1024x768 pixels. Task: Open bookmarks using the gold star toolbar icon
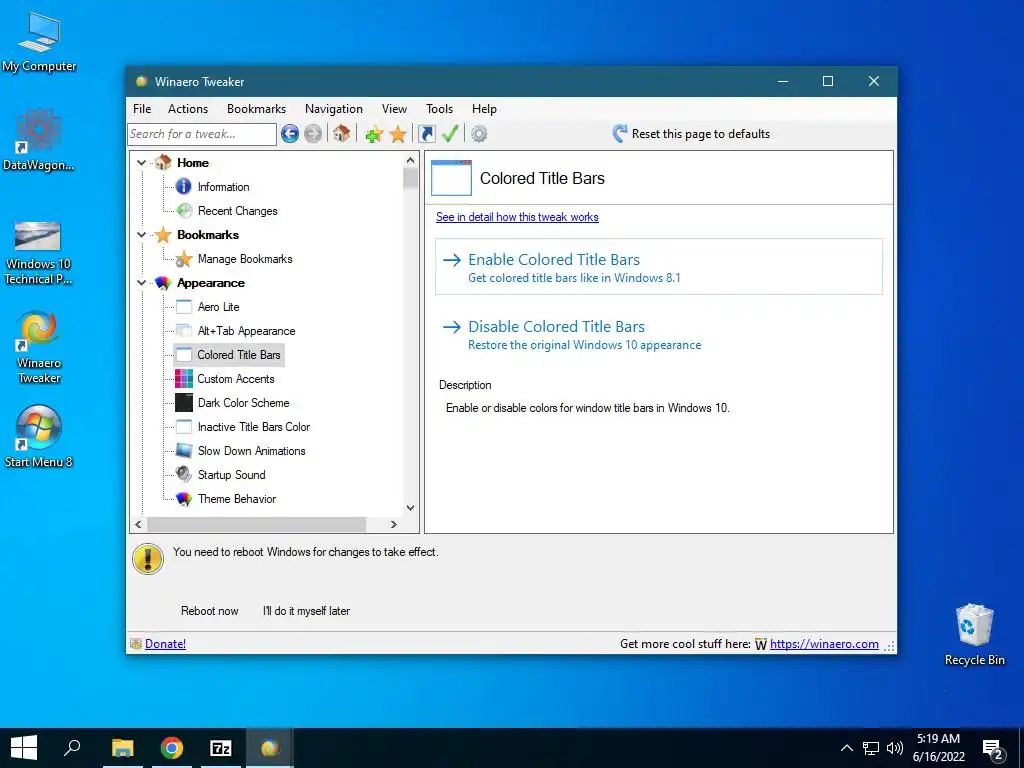[398, 134]
